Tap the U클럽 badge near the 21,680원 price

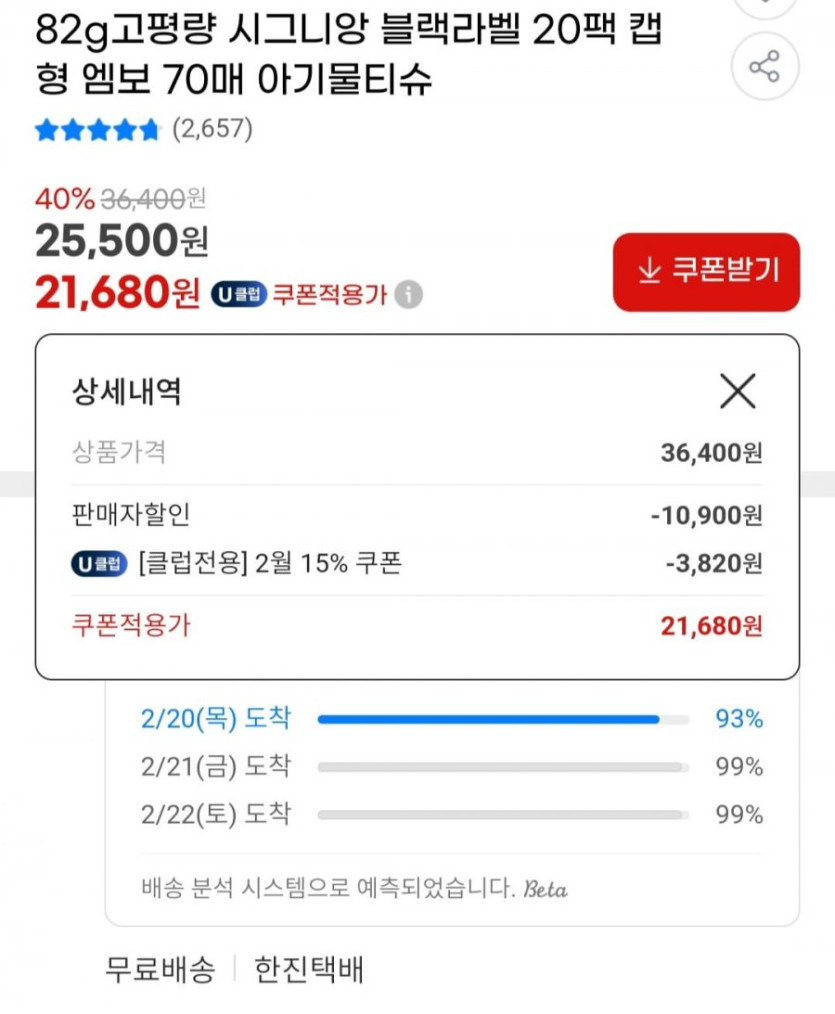point(238,295)
